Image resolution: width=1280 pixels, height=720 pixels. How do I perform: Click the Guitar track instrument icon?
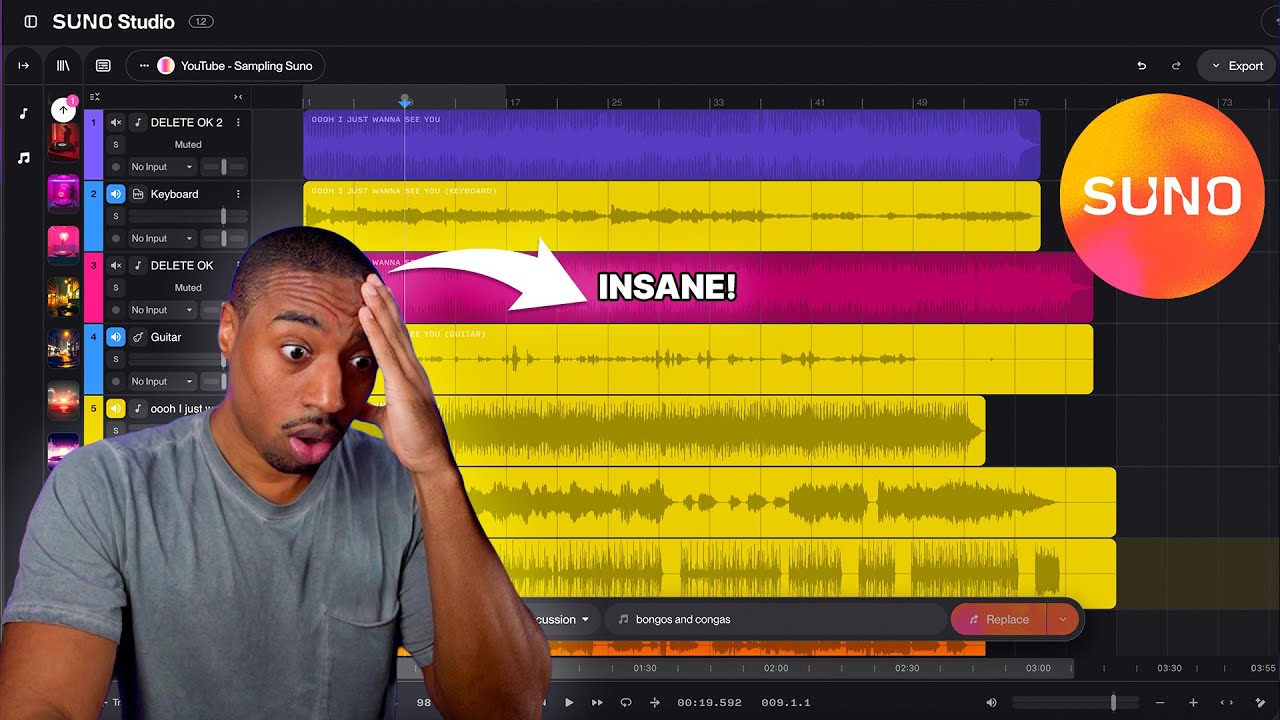pos(138,337)
